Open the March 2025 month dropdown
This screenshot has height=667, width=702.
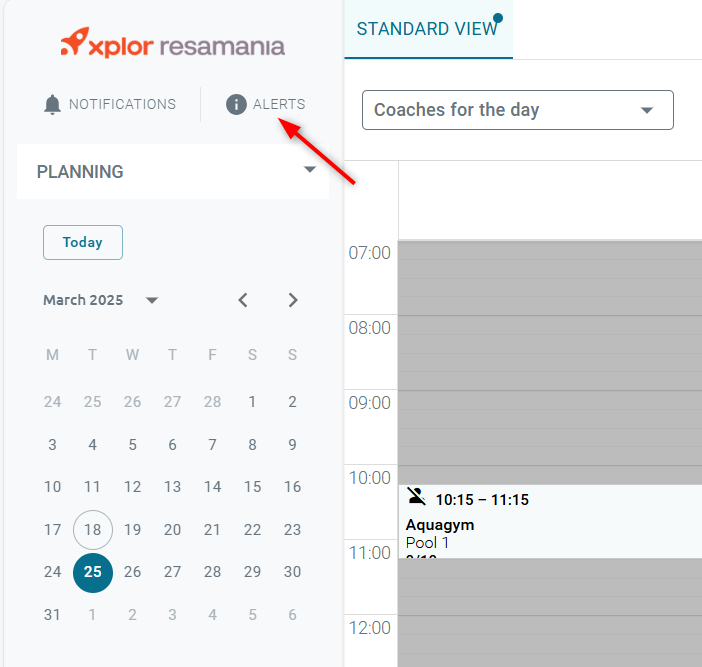(152, 300)
